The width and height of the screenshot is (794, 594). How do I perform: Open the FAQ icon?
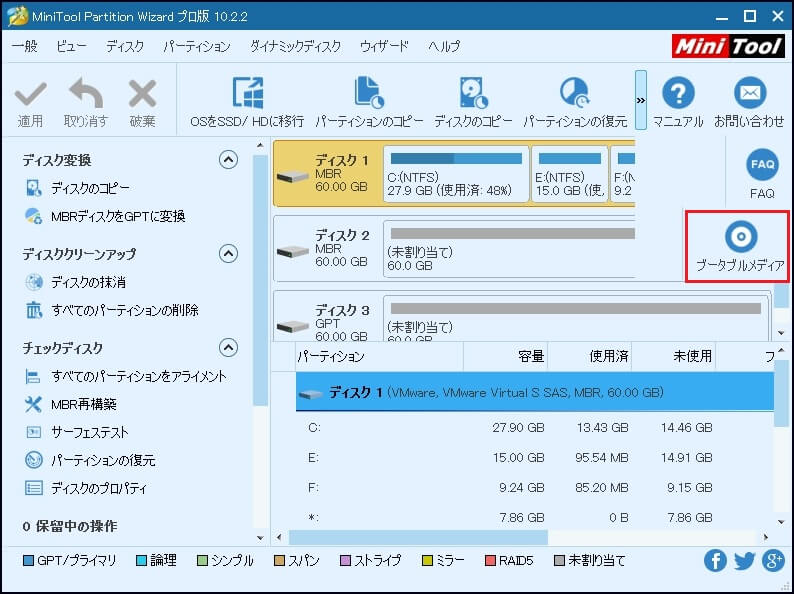click(x=762, y=165)
